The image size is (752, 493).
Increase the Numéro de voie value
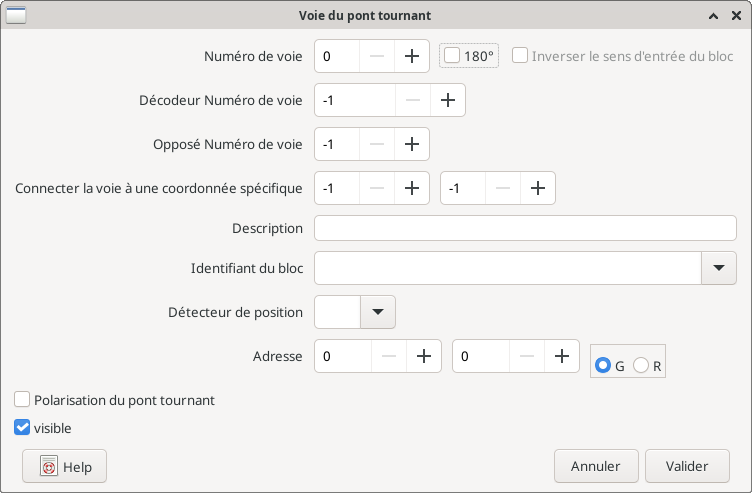click(411, 57)
